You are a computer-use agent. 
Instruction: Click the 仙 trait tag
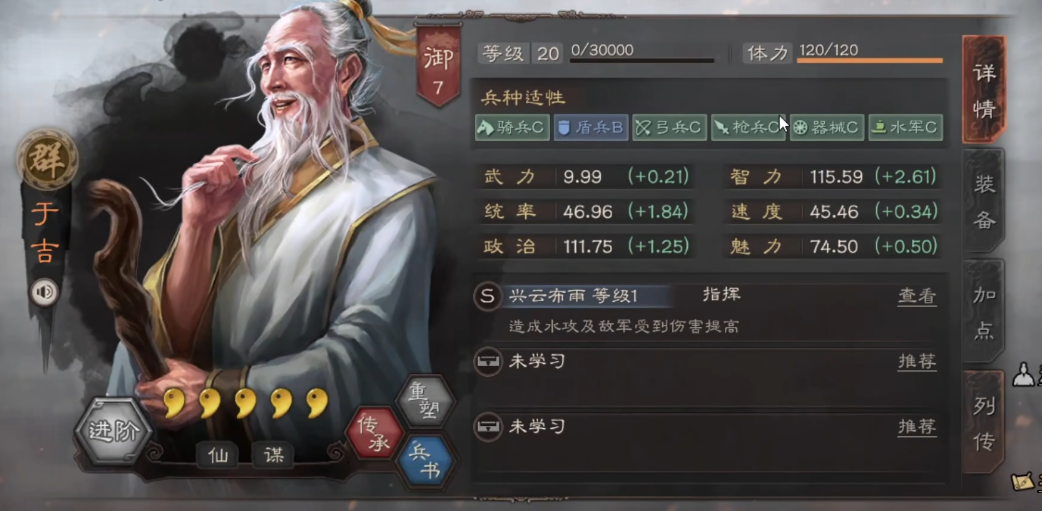coord(217,456)
